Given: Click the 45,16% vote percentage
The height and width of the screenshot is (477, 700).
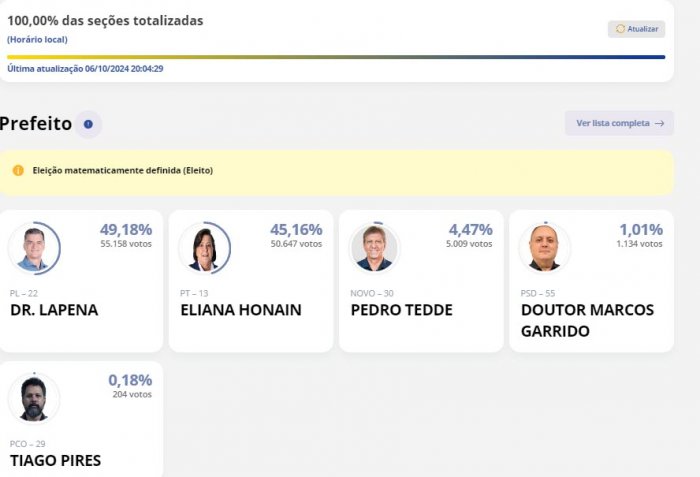Looking at the screenshot, I should click(295, 229).
